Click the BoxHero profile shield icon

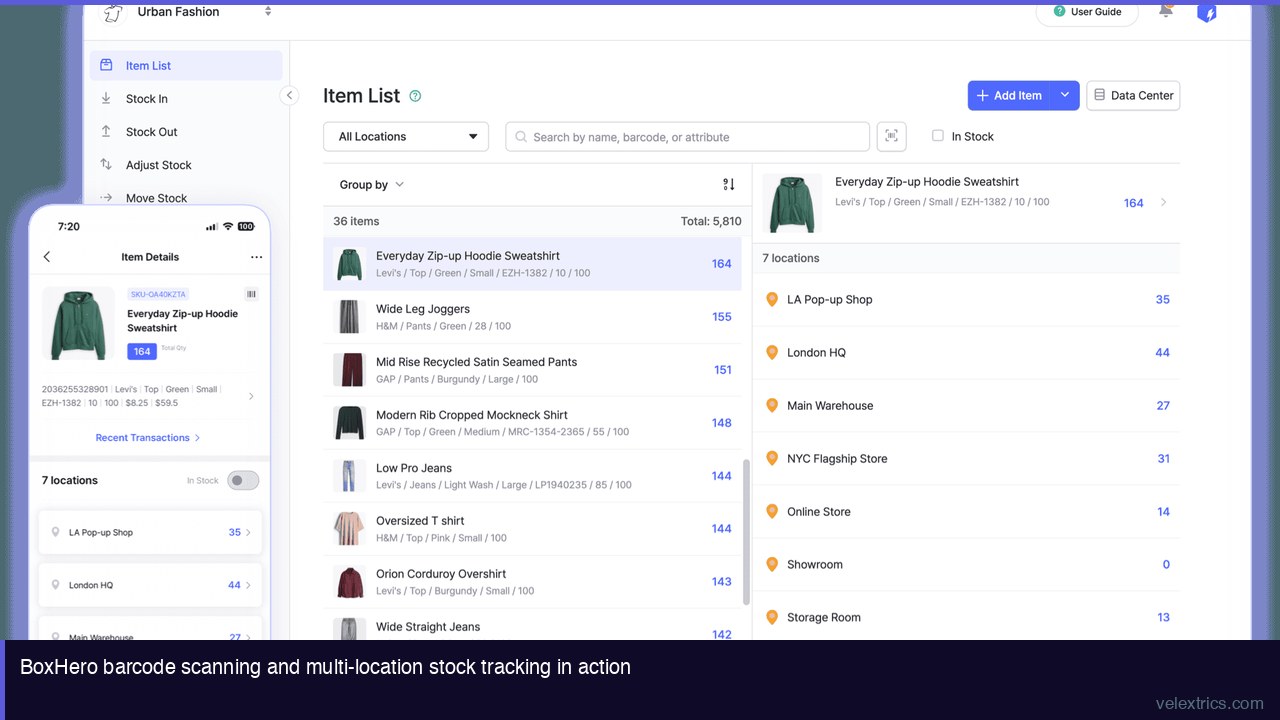point(1207,12)
